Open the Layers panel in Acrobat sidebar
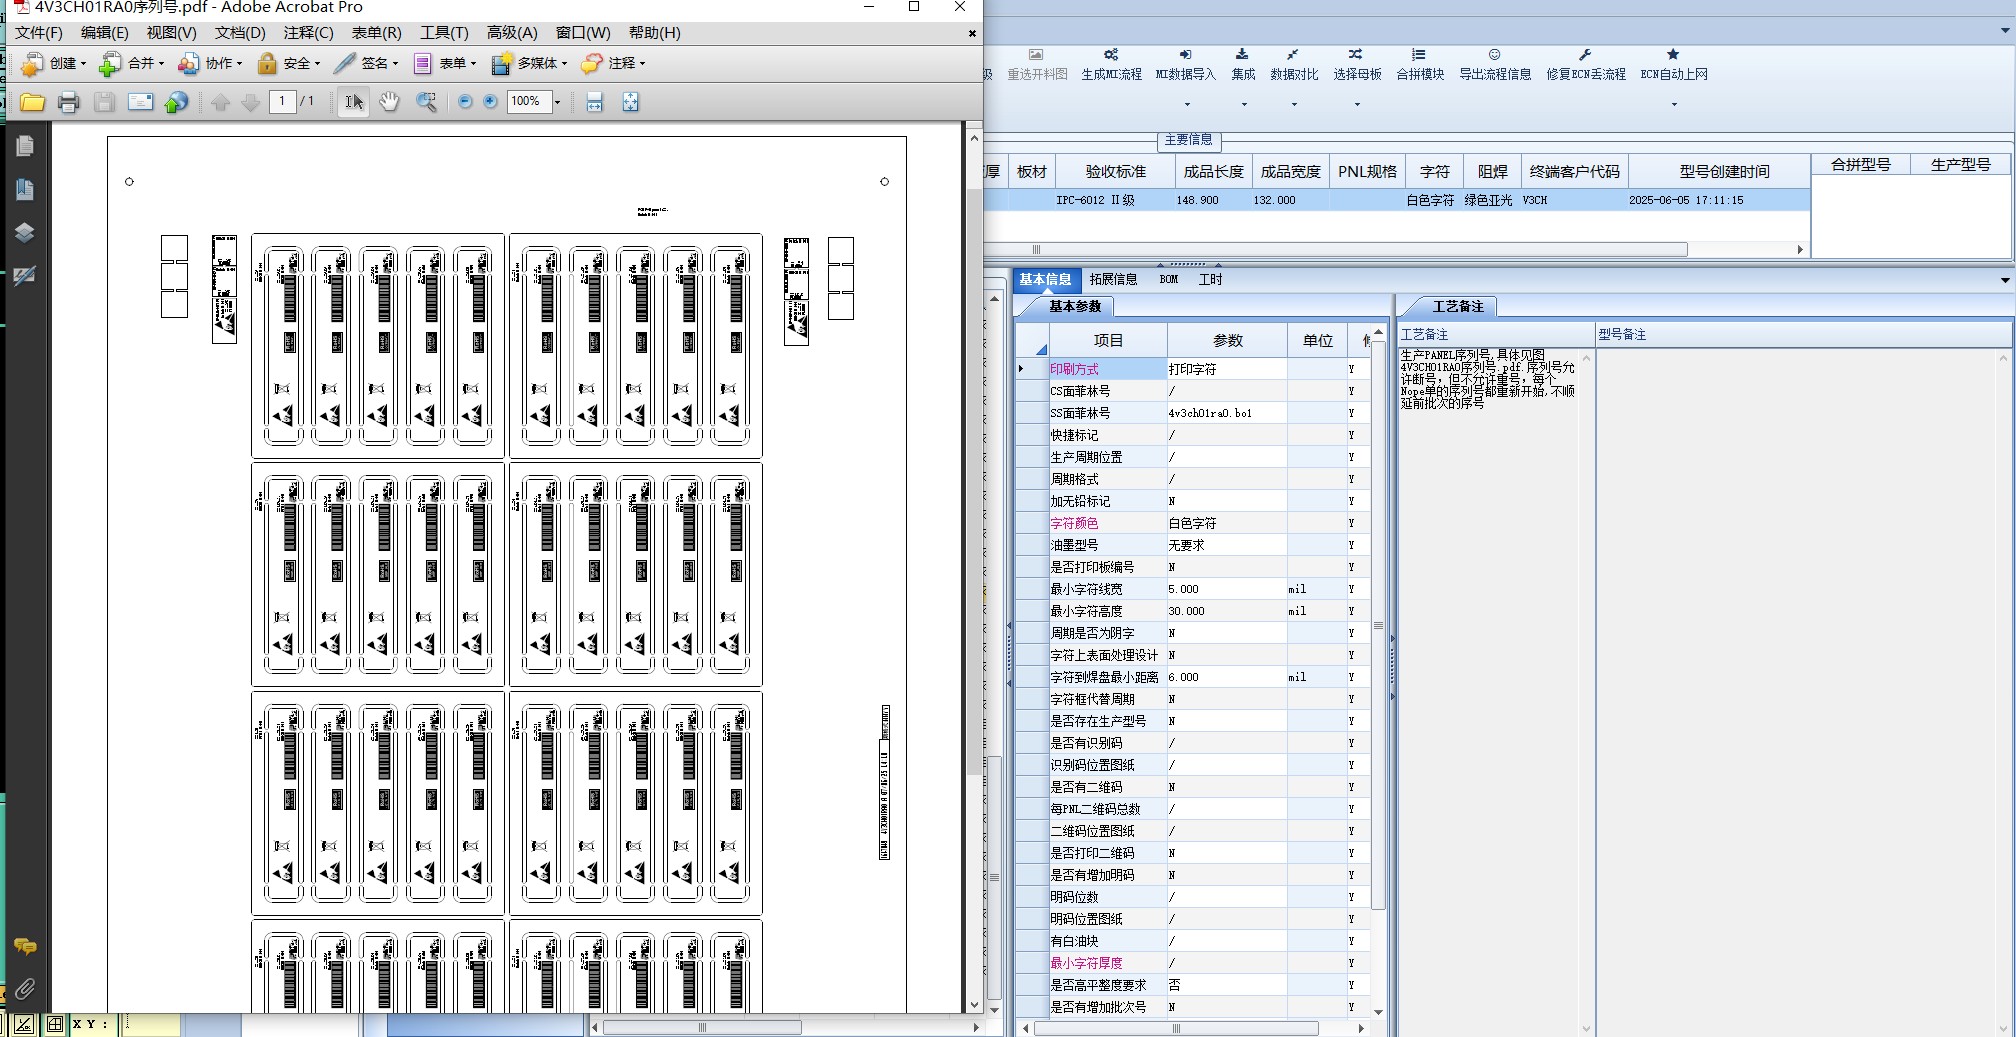This screenshot has width=2016, height=1037. (x=25, y=232)
